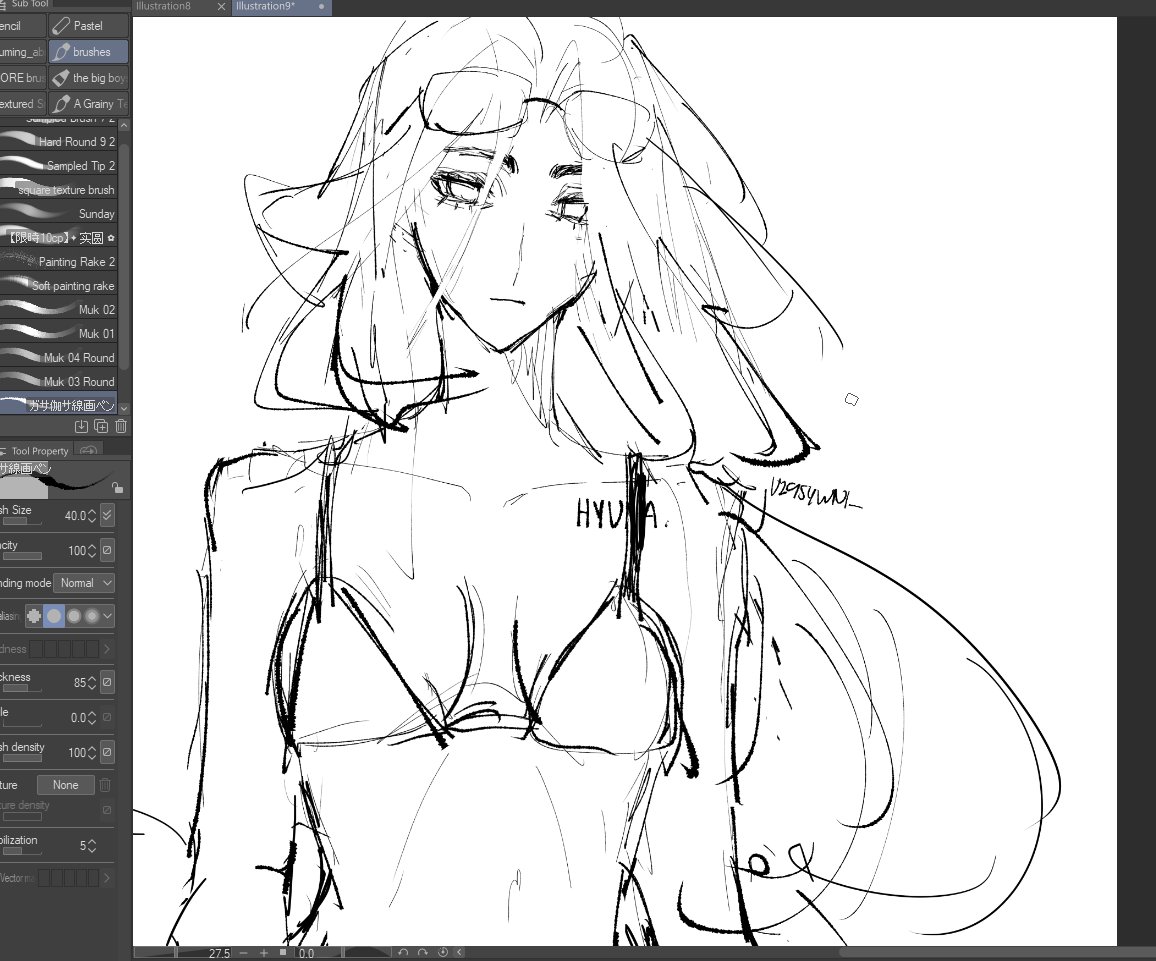The height and width of the screenshot is (961, 1156).
Task: Expand the Hardness indicator options arrow
Action: [x=107, y=649]
